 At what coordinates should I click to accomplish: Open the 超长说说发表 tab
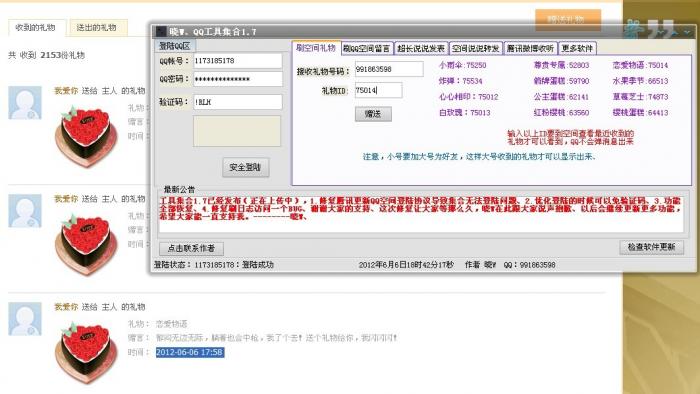click(x=421, y=48)
